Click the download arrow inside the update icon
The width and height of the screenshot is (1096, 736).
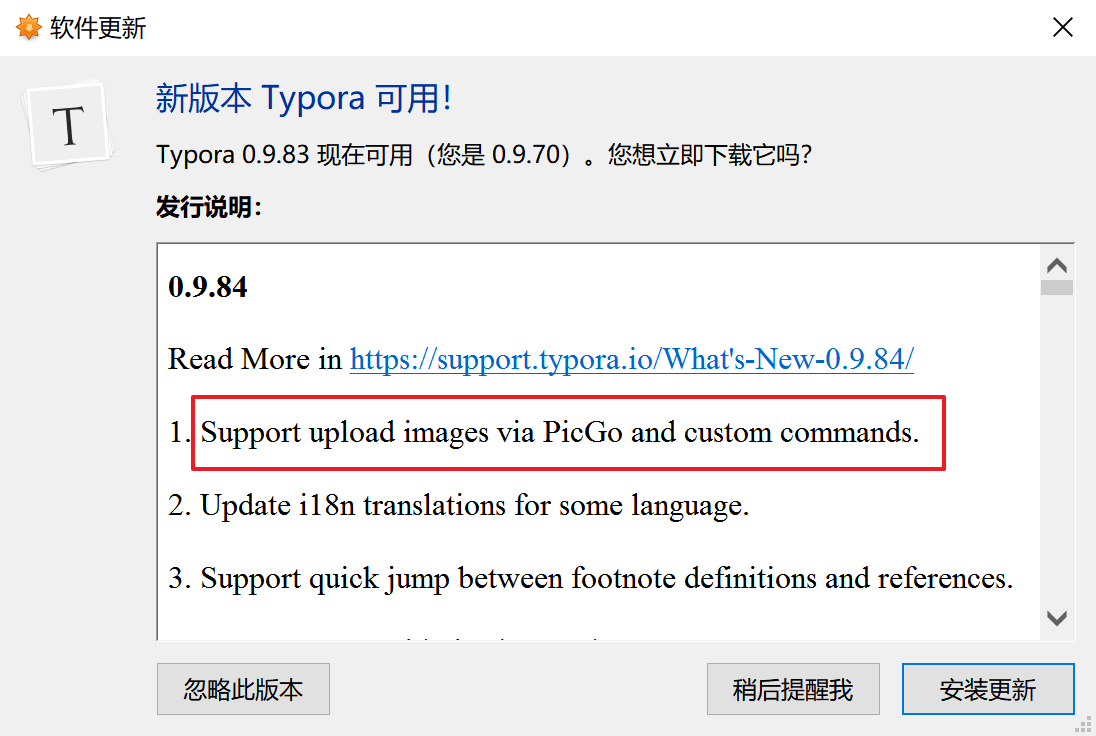28,30
